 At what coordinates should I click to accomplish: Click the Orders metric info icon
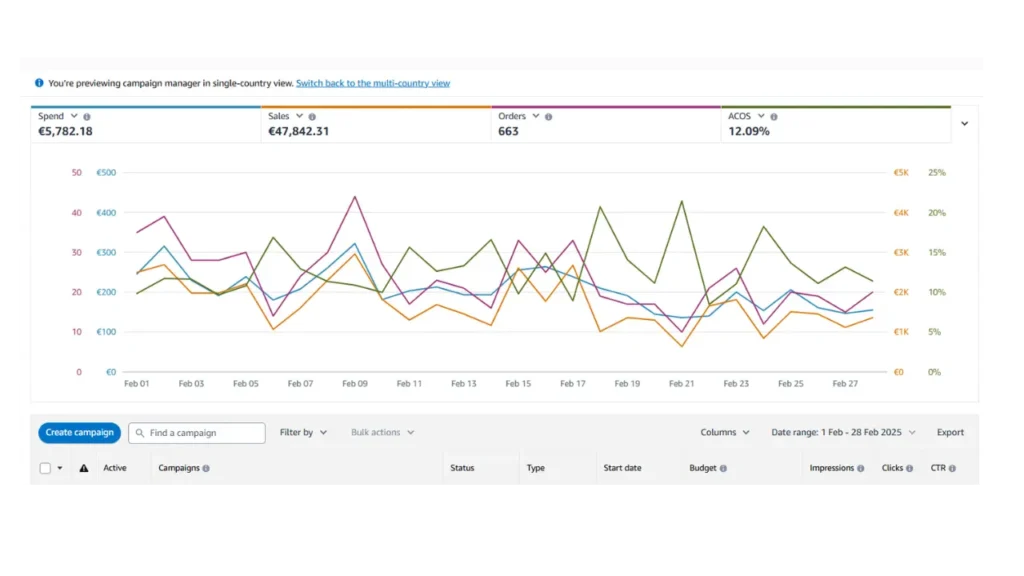tap(548, 117)
